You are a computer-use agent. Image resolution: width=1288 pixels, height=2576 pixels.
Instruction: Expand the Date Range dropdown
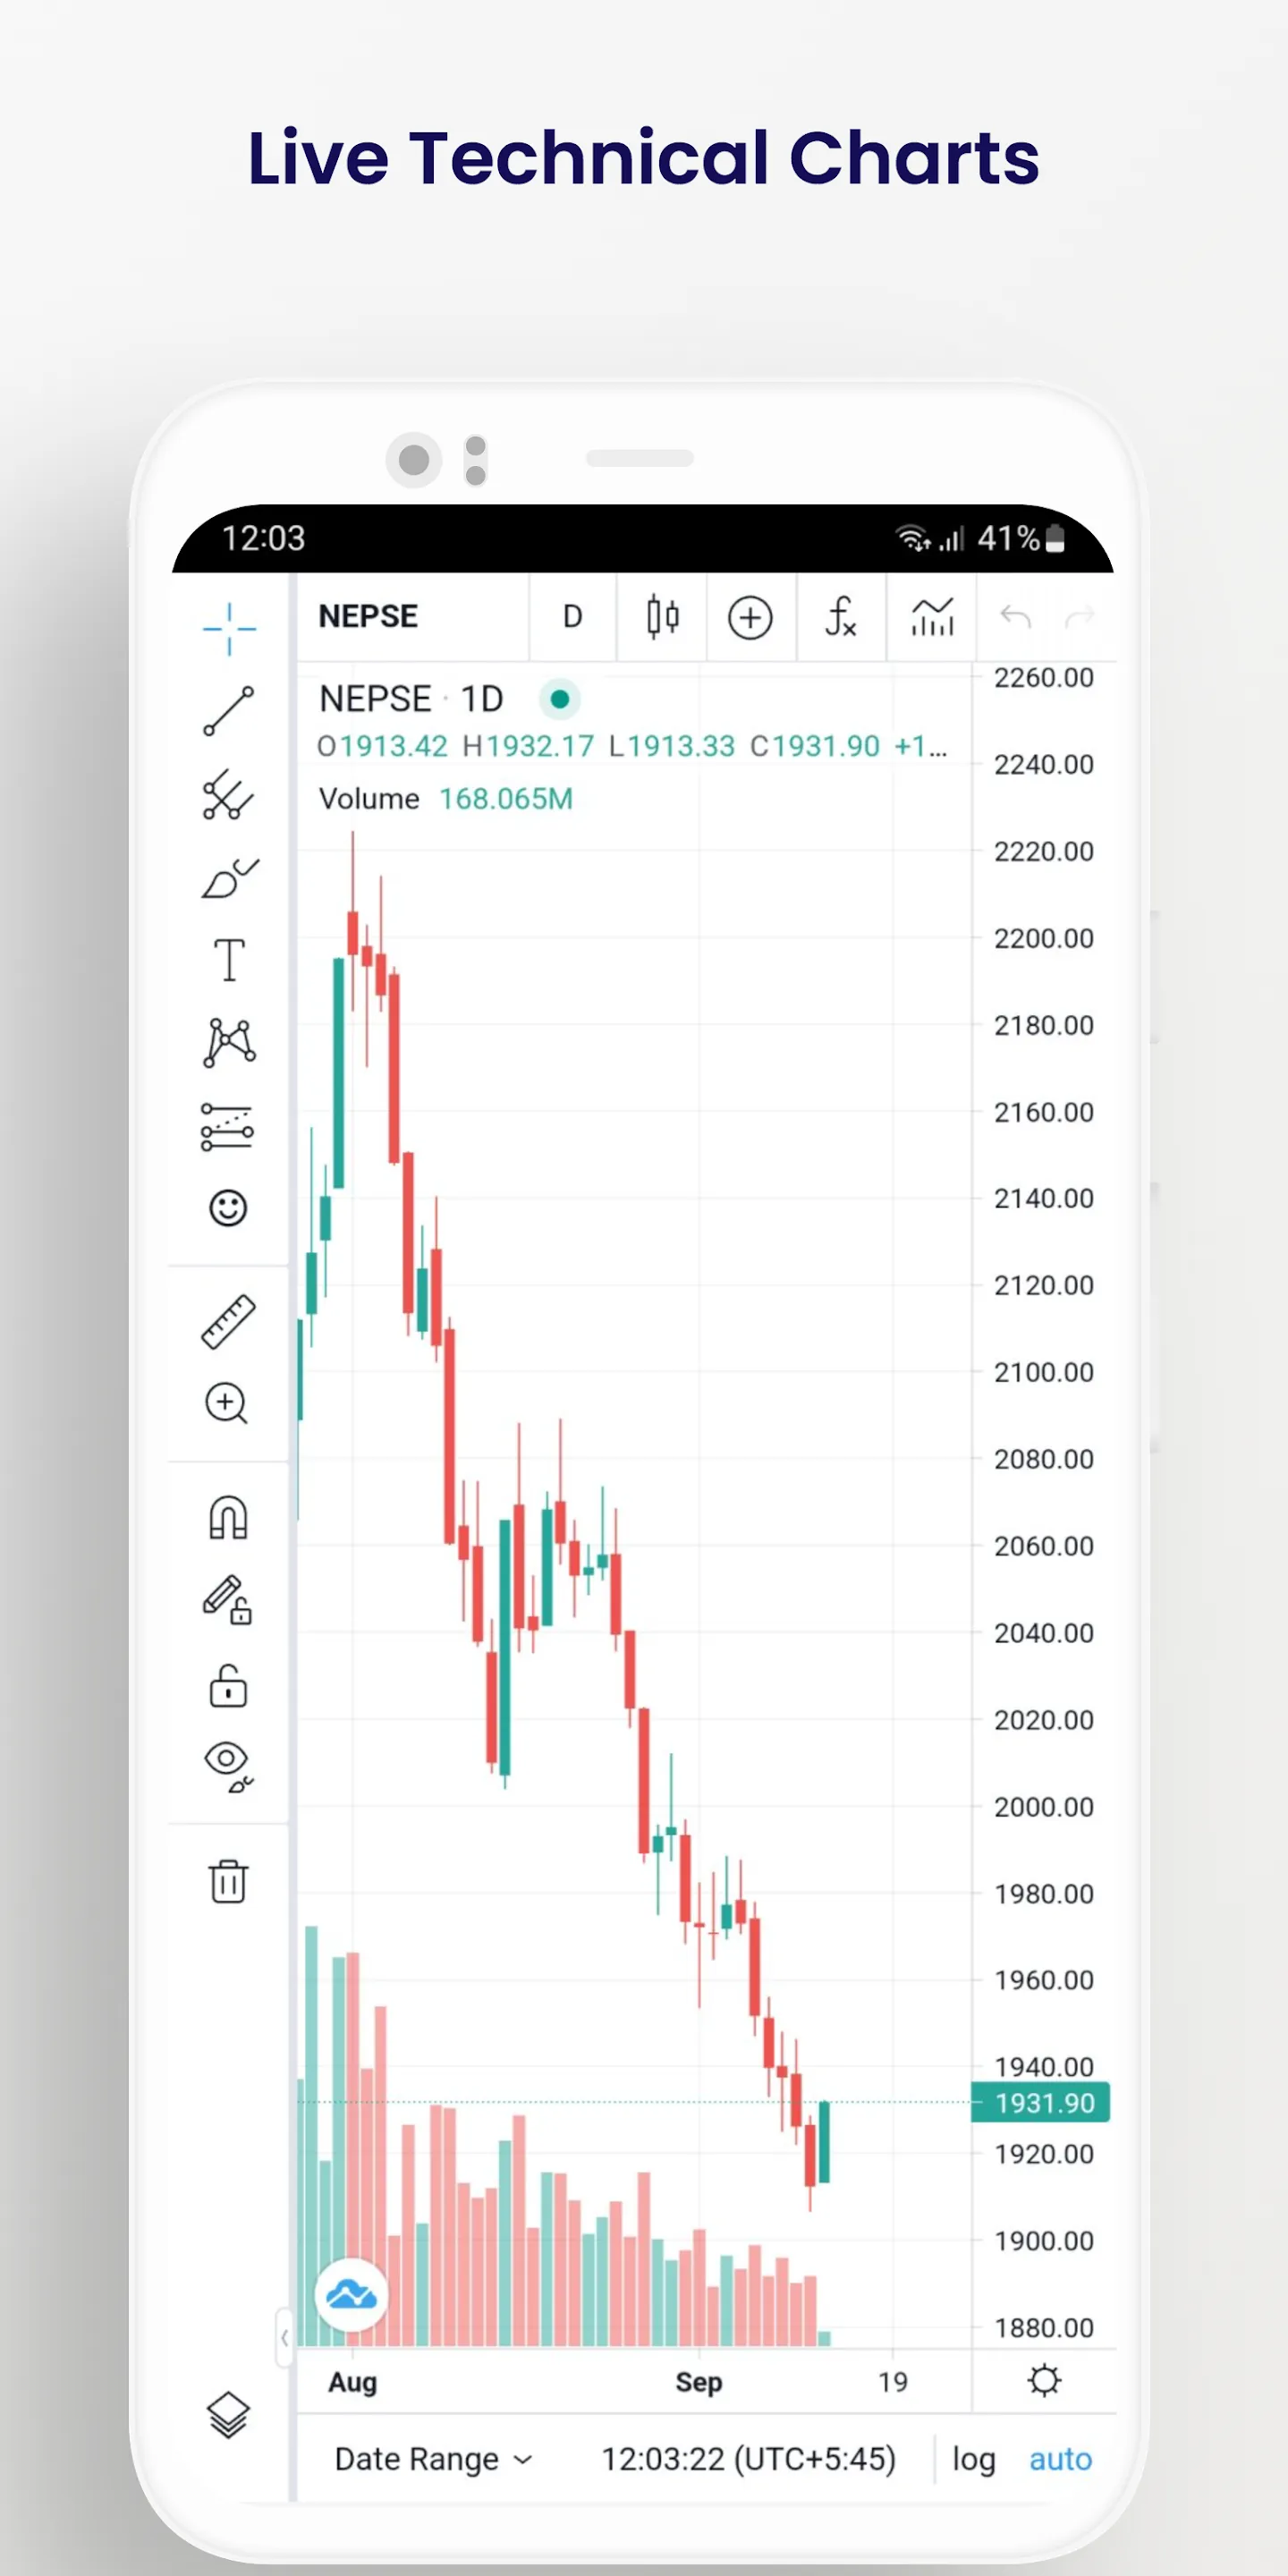[x=433, y=2459]
